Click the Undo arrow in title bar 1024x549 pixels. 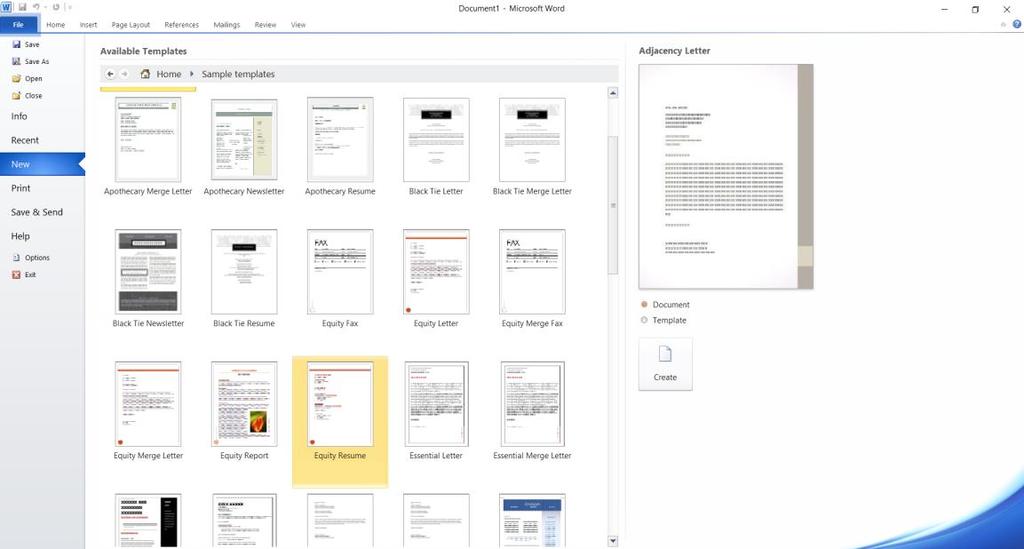coord(36,7)
